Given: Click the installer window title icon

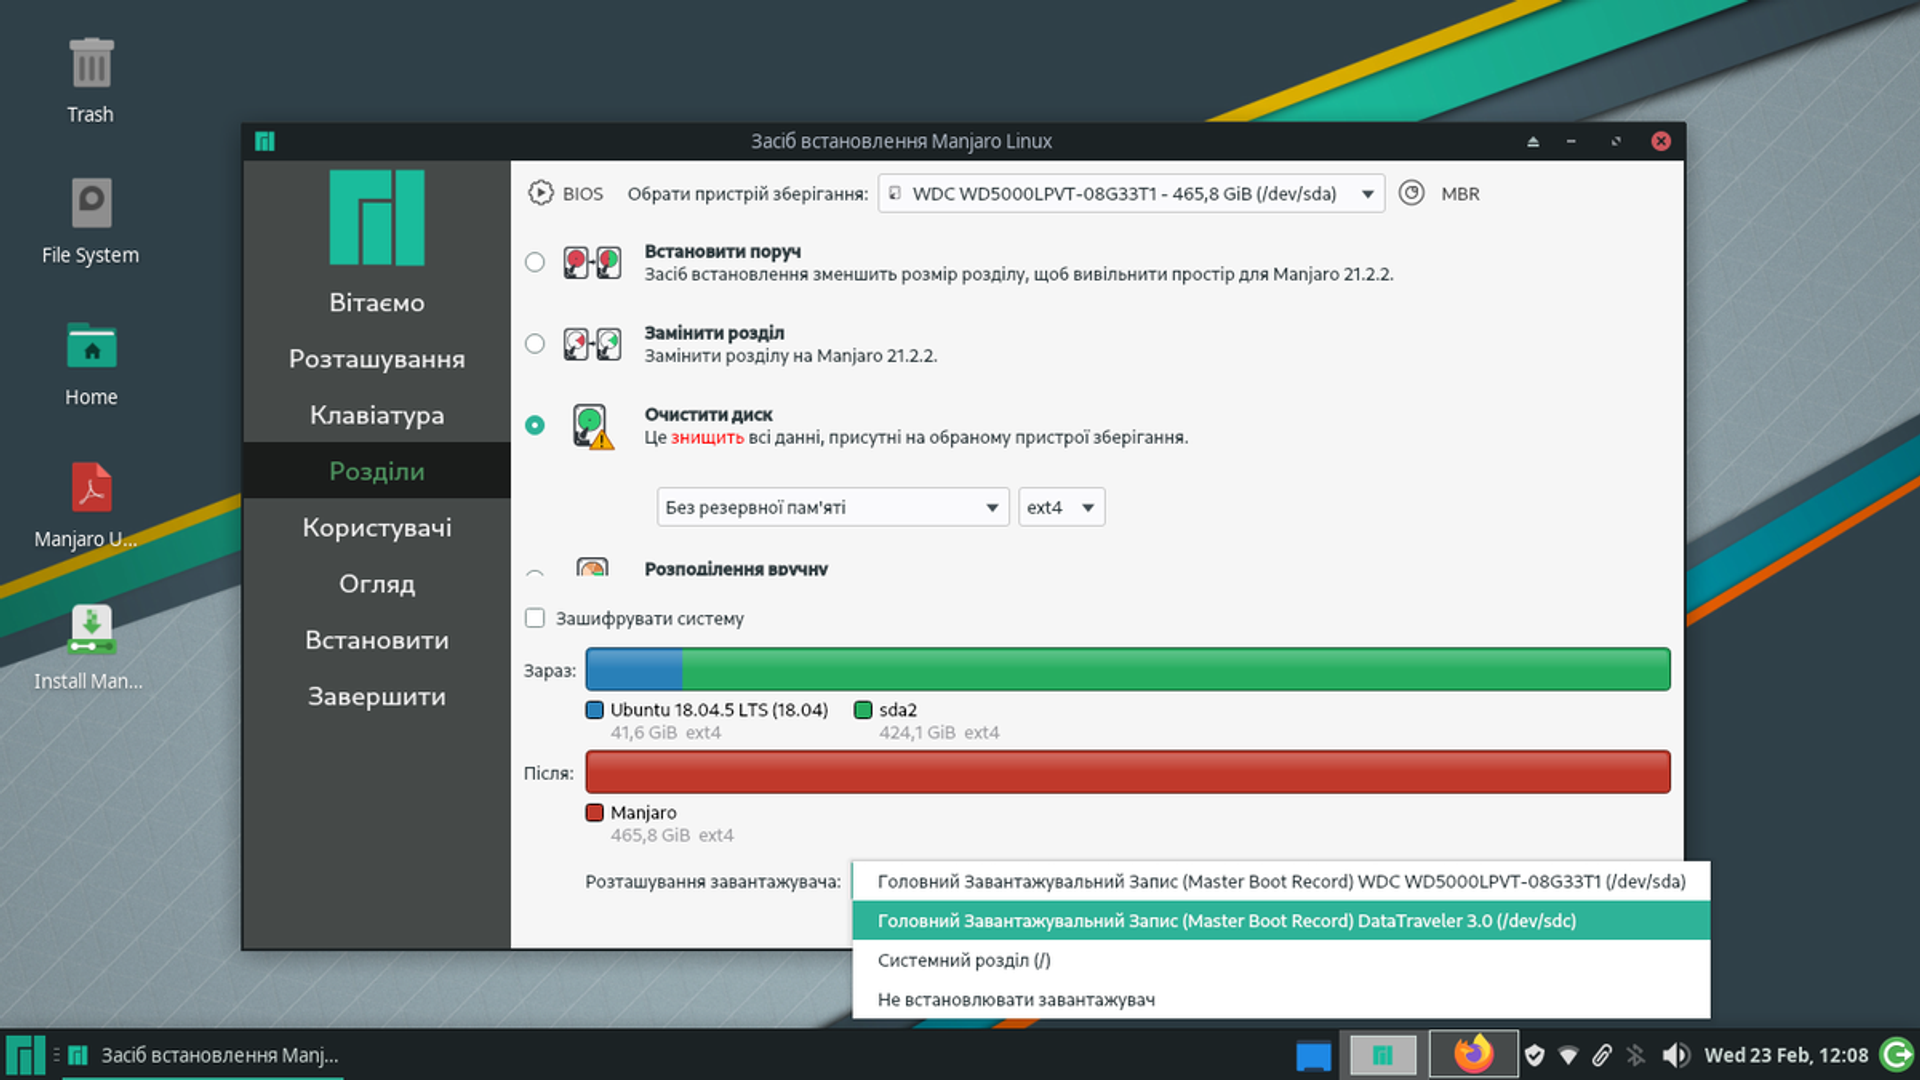Looking at the screenshot, I should click(264, 141).
